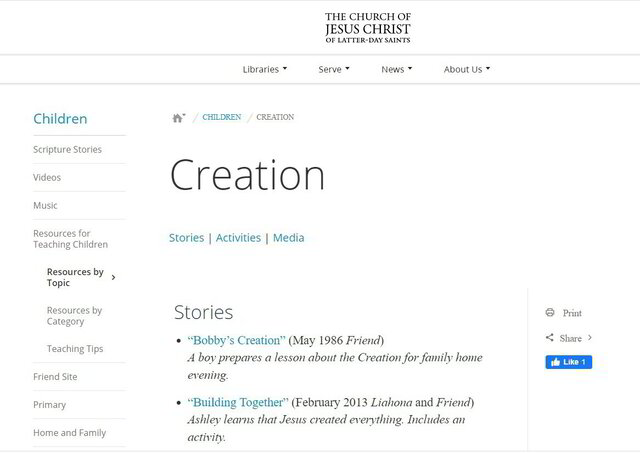Viewport: 640px width, 453px height.
Task: Click the Creation page title
Action: coord(247,175)
